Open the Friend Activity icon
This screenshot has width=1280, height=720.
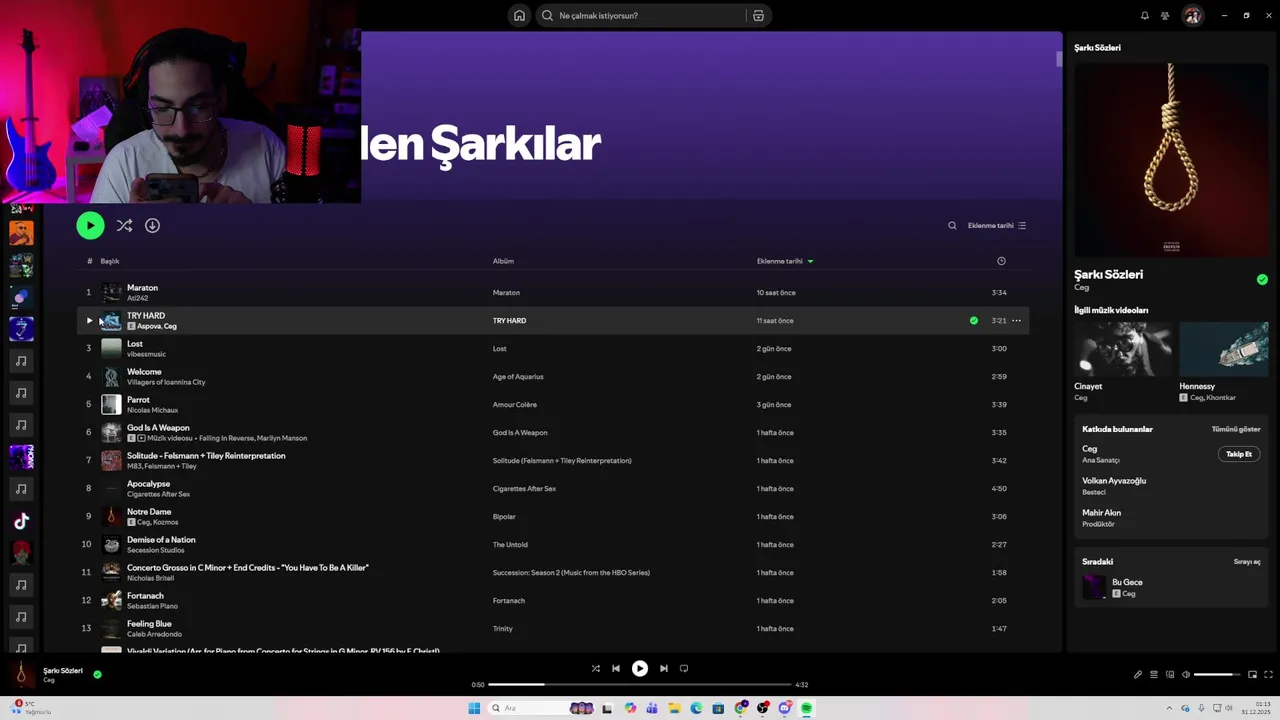coord(1165,15)
